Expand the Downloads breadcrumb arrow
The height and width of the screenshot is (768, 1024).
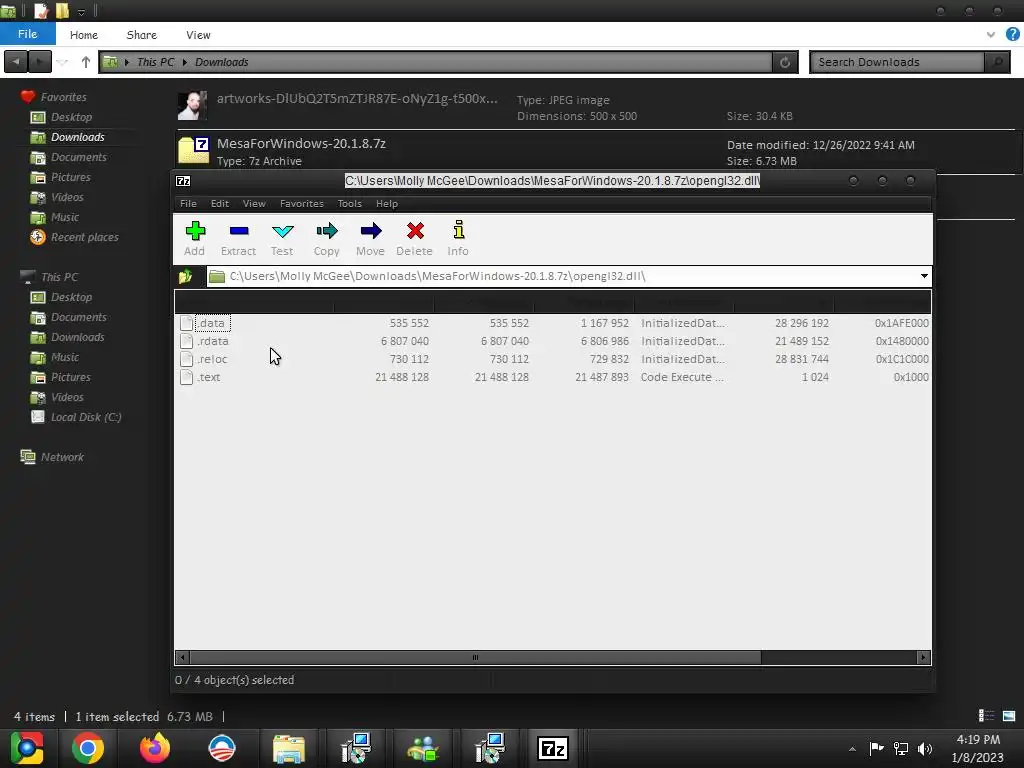tap(185, 62)
